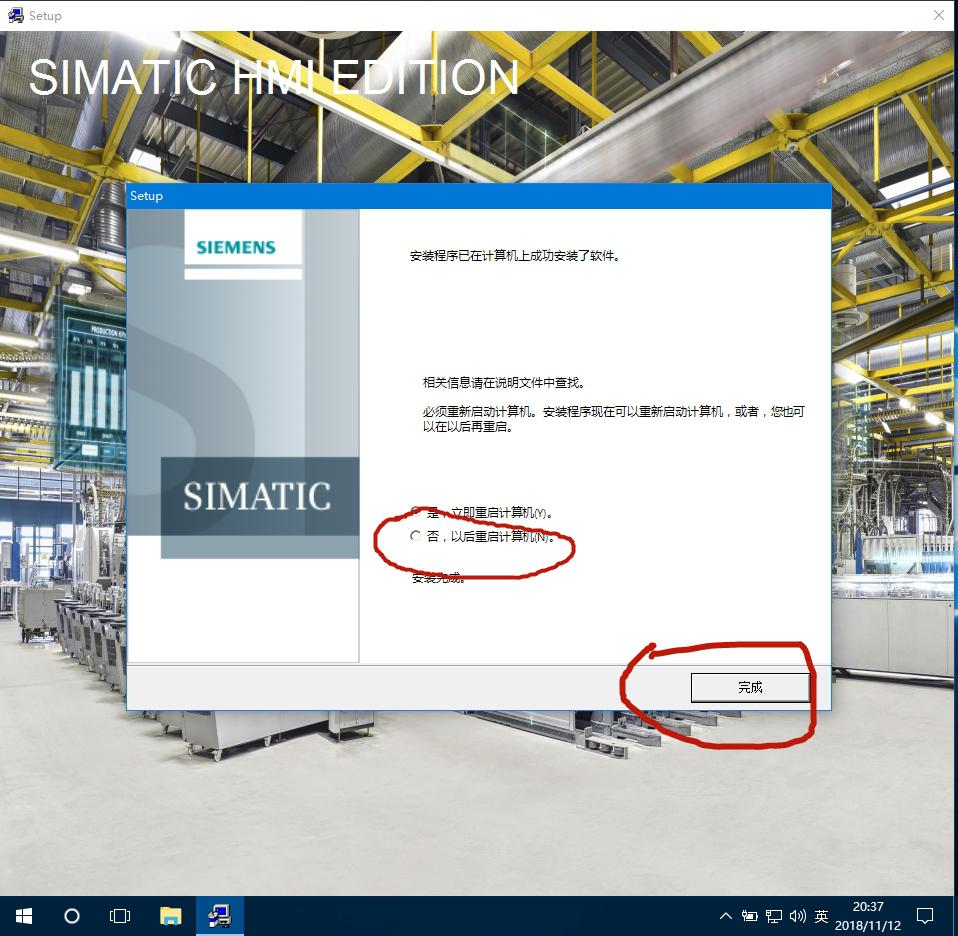Open Task View from the taskbar
The width and height of the screenshot is (958, 936).
coord(120,915)
